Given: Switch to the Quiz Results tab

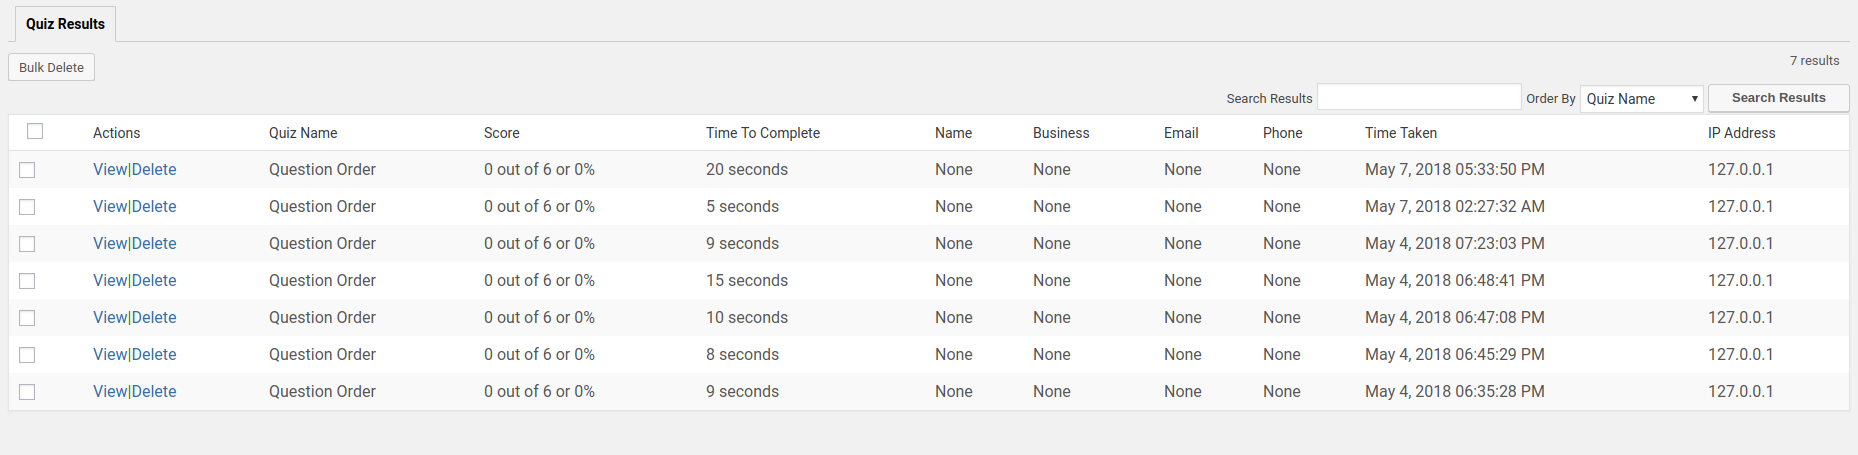Looking at the screenshot, I should [x=65, y=24].
